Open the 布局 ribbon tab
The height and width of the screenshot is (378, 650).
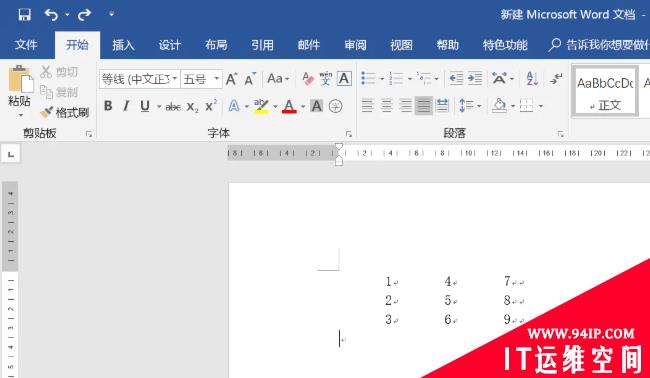click(216, 45)
